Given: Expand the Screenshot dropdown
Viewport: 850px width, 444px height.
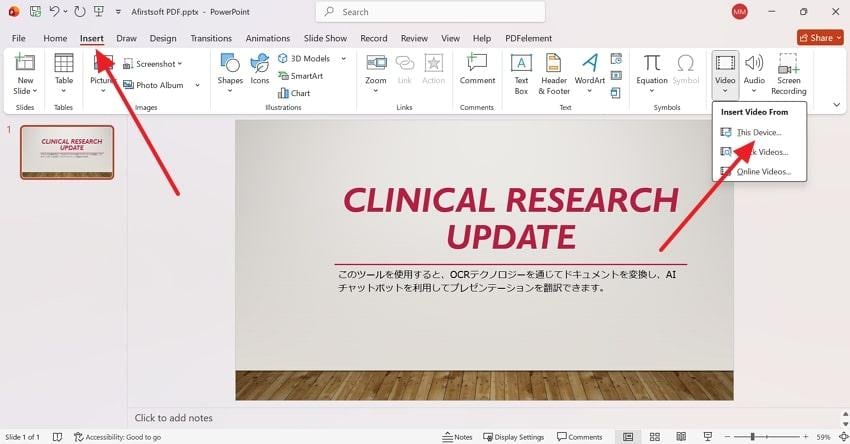Looking at the screenshot, I should pyautogui.click(x=180, y=64).
